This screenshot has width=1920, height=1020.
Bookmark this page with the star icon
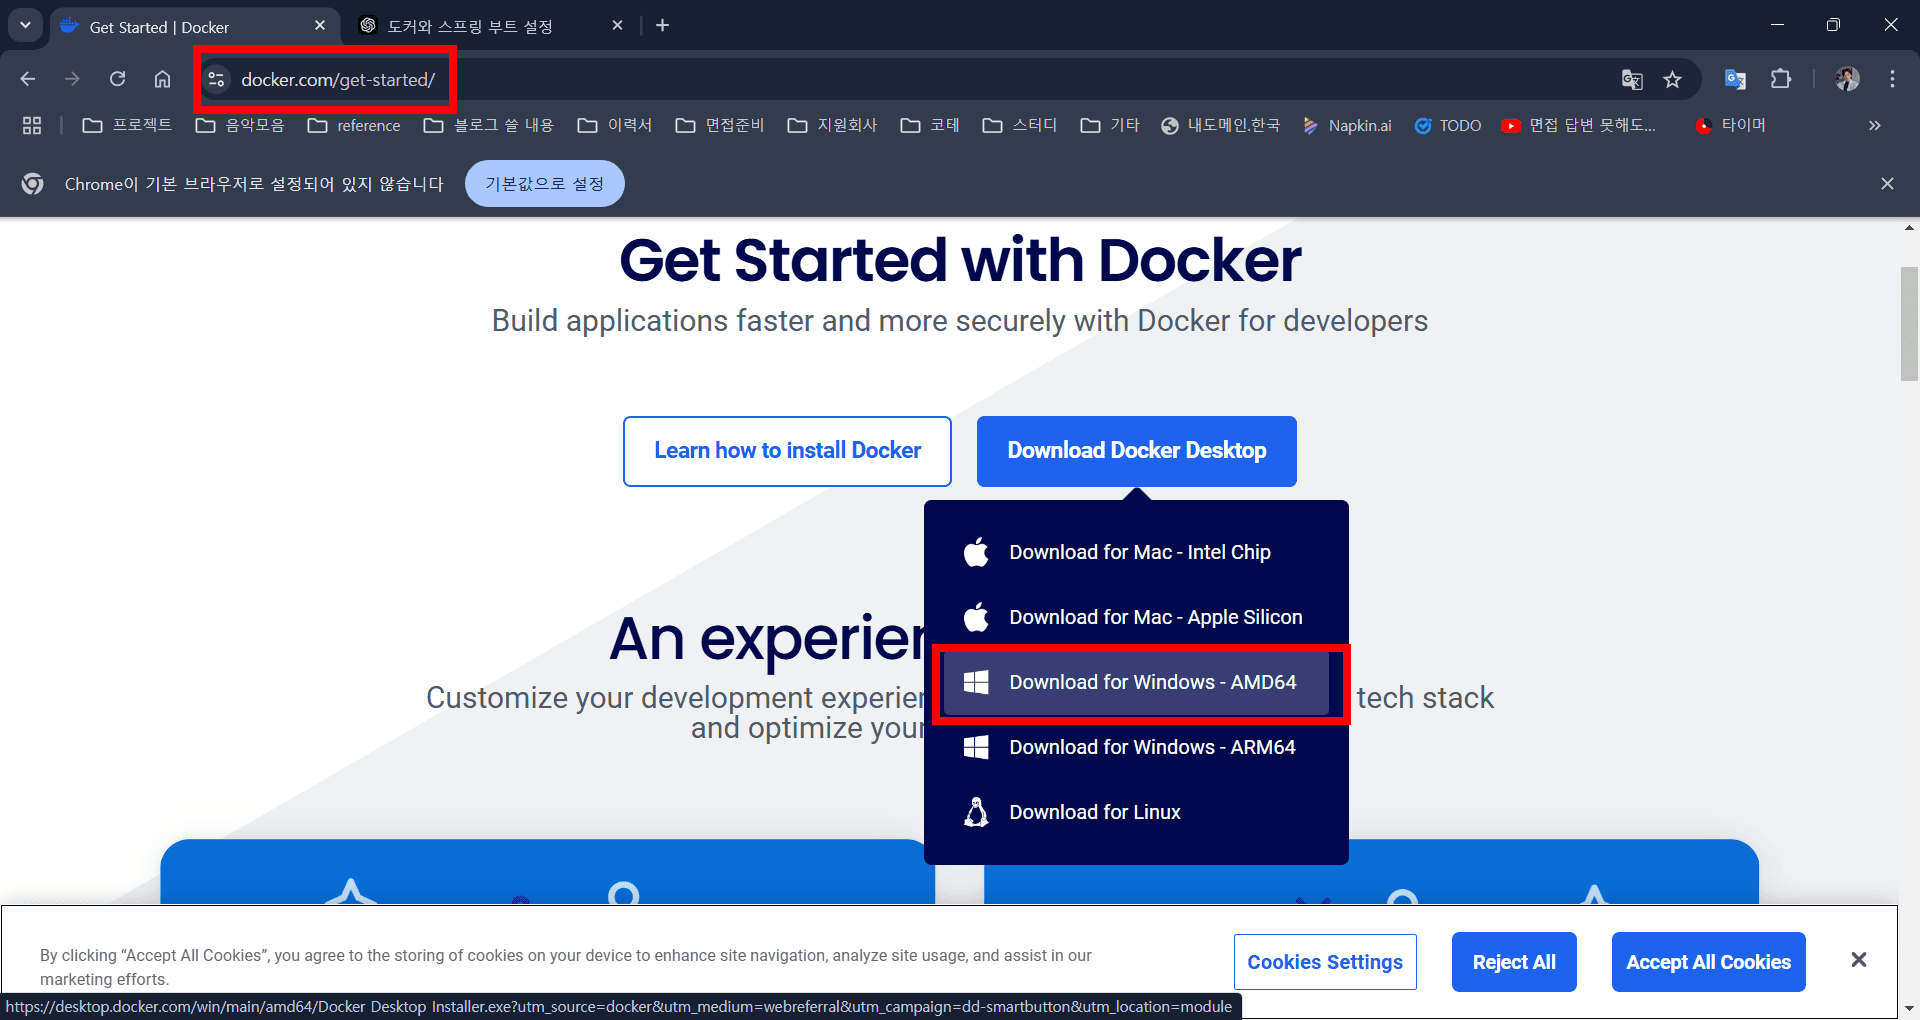click(1672, 80)
